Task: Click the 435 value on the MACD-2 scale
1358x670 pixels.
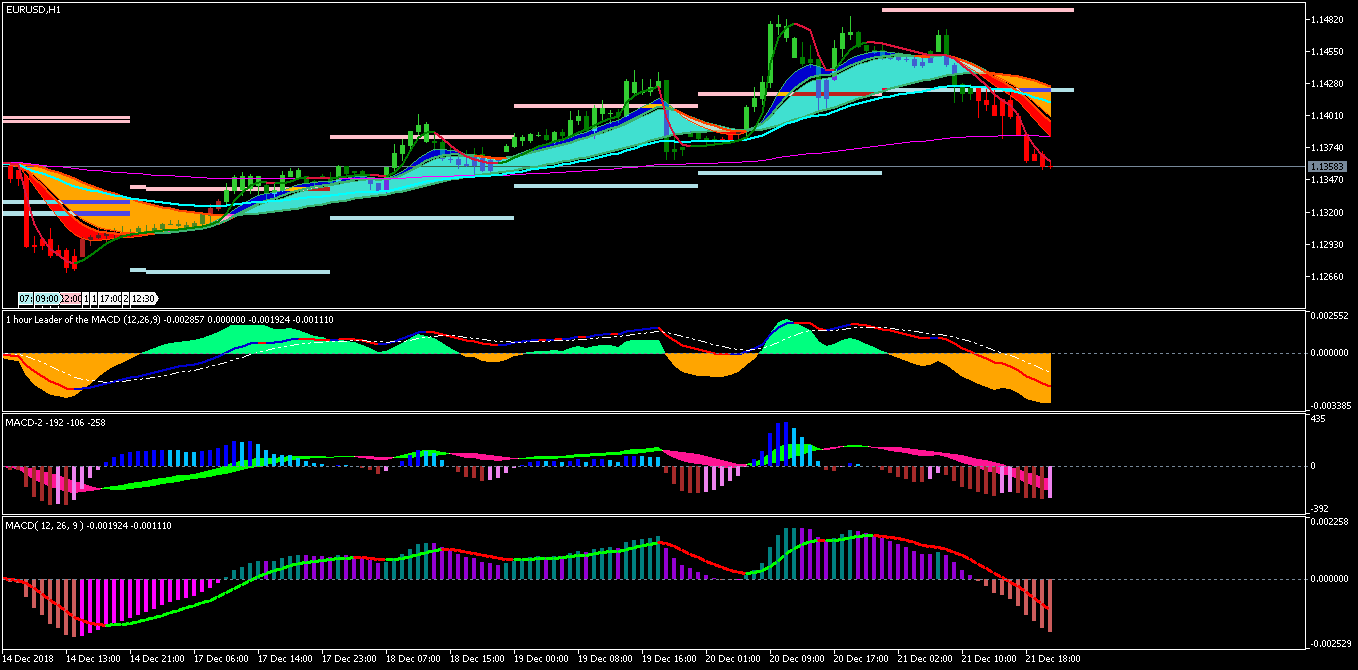Action: point(1319,419)
